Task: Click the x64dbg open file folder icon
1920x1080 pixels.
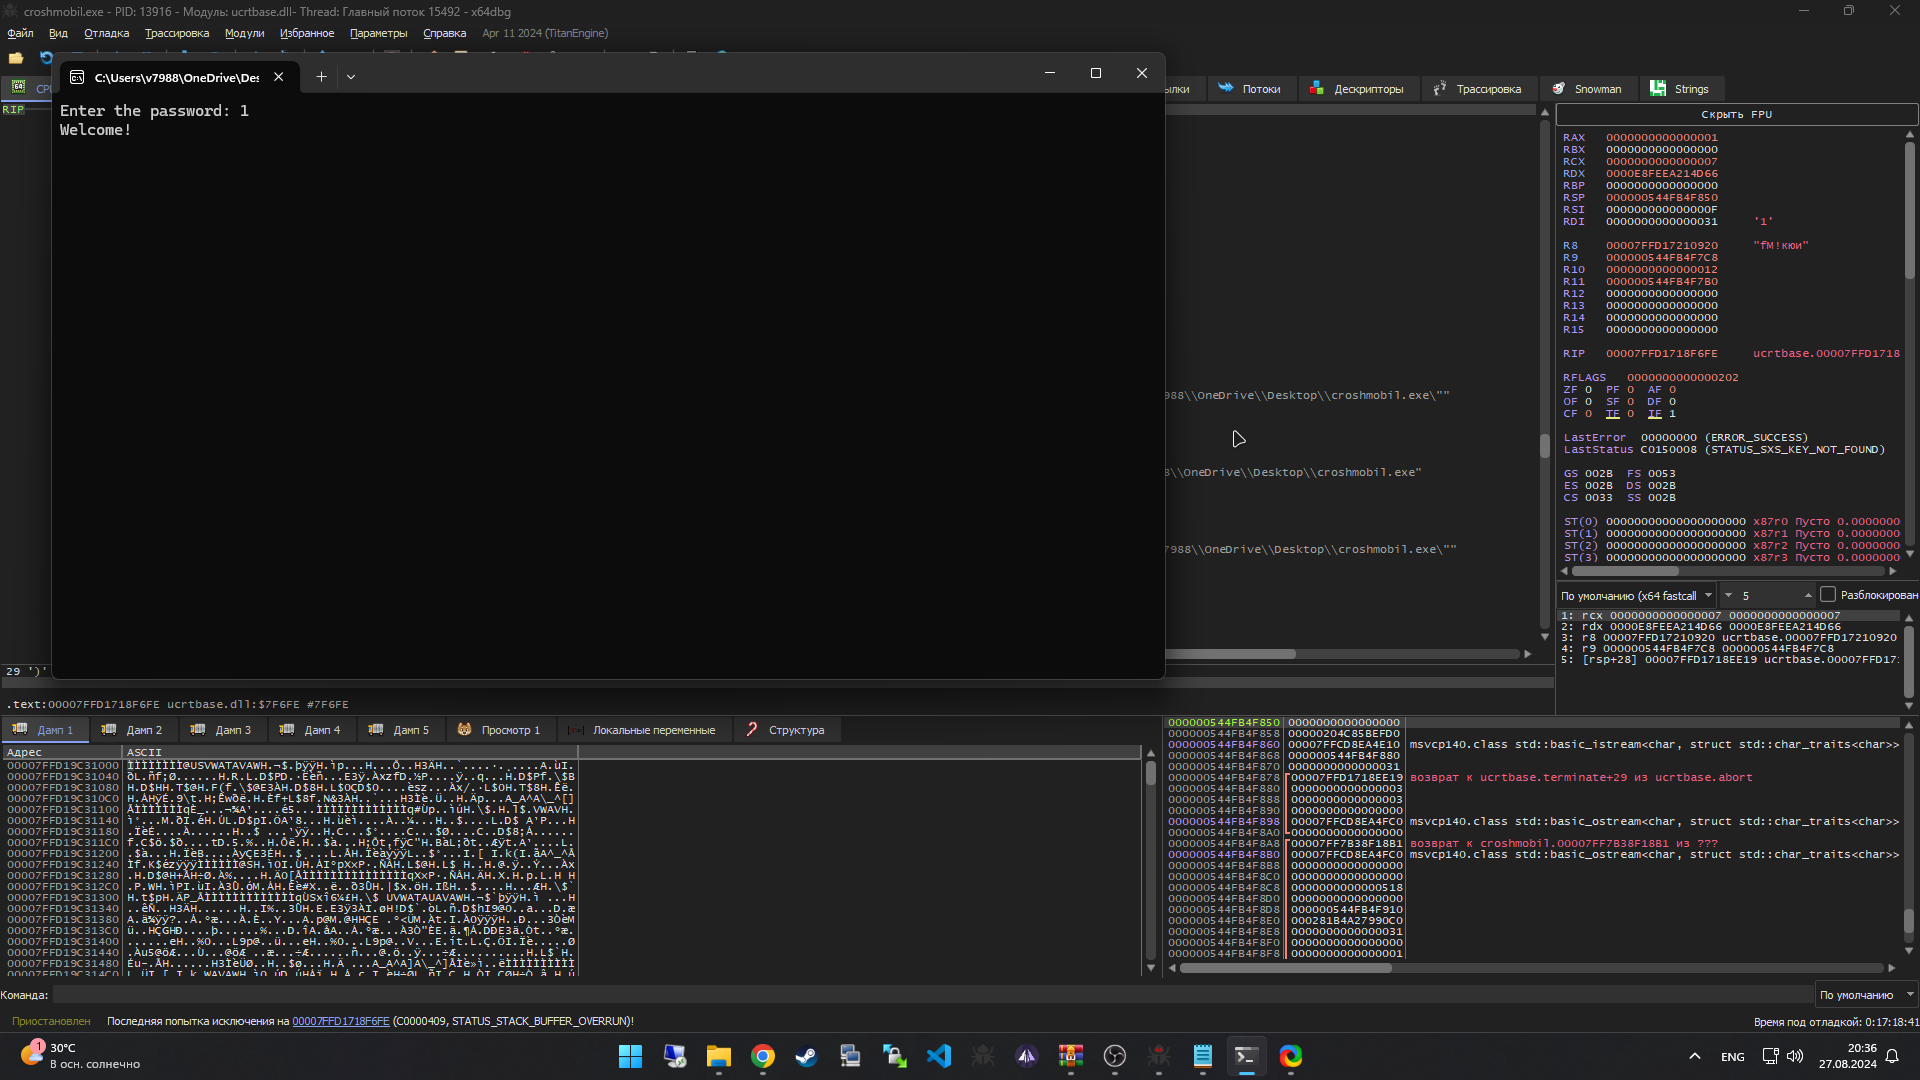Action: [16, 58]
